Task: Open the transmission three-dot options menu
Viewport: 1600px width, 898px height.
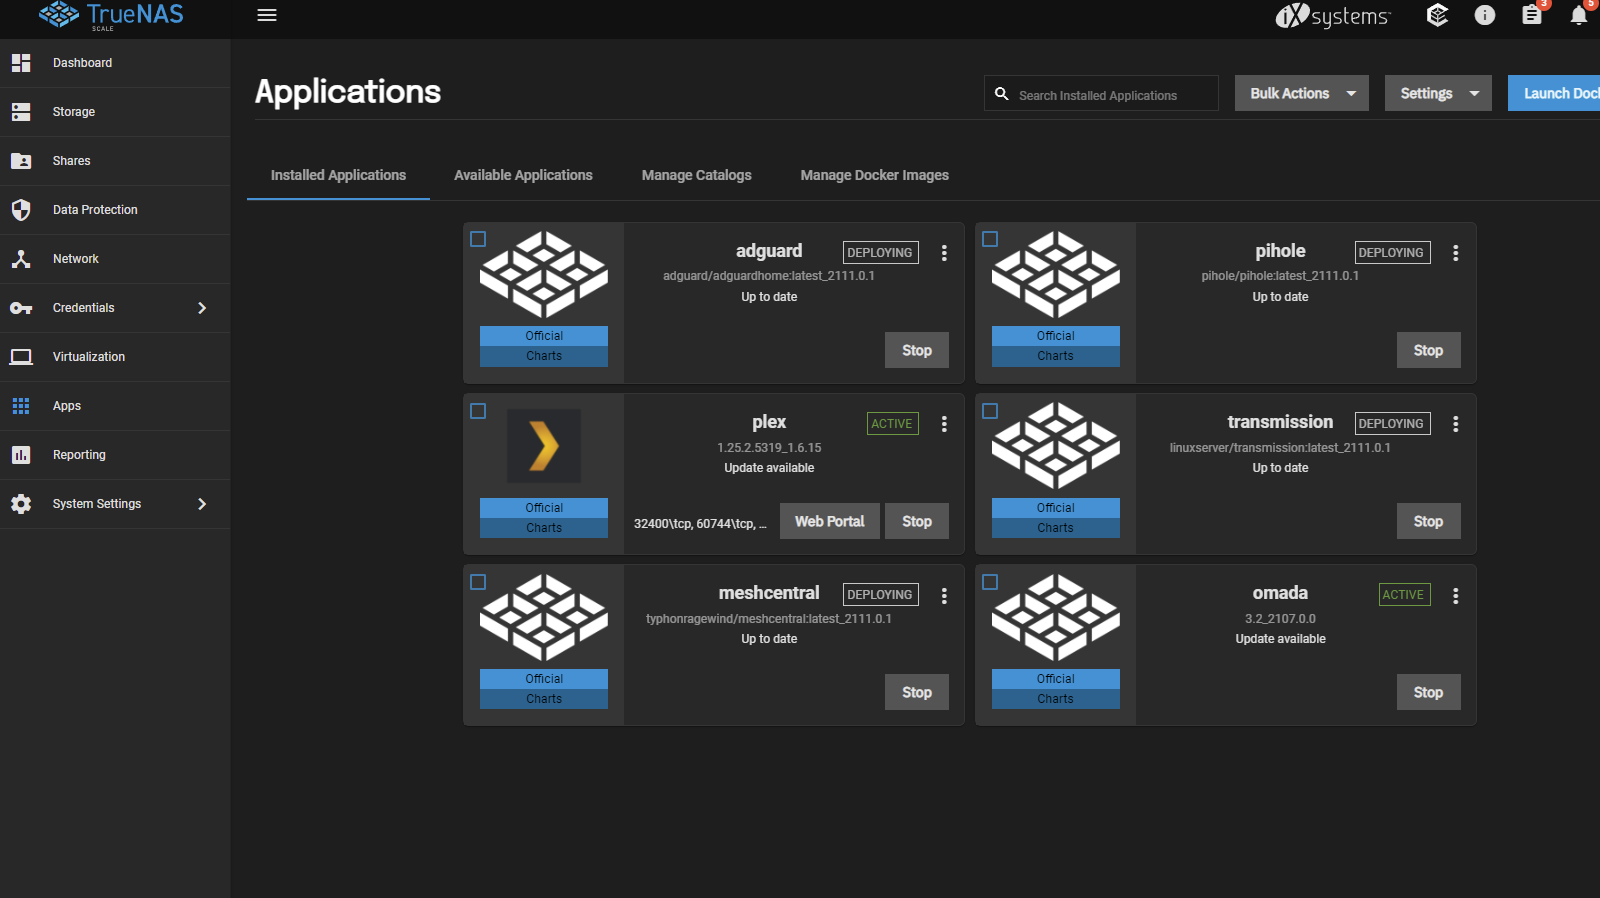Action: [x=1456, y=424]
